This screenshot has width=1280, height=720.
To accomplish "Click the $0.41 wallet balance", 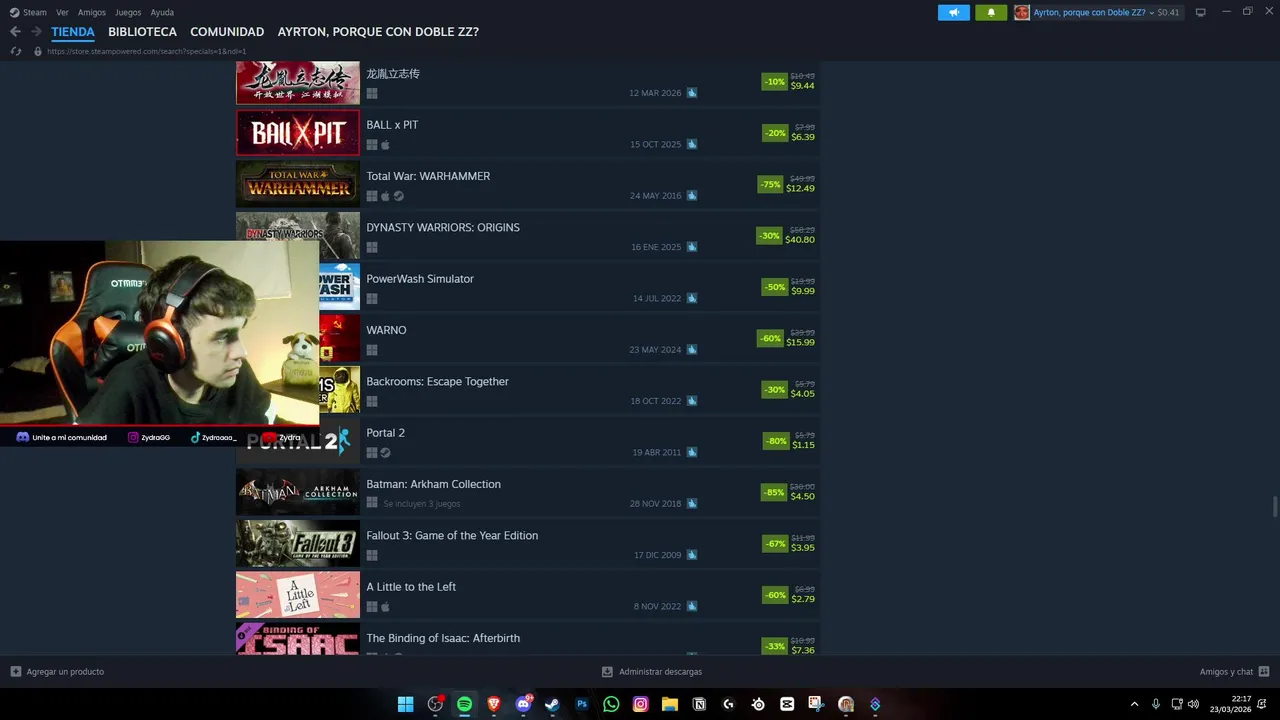I will (x=1168, y=12).
